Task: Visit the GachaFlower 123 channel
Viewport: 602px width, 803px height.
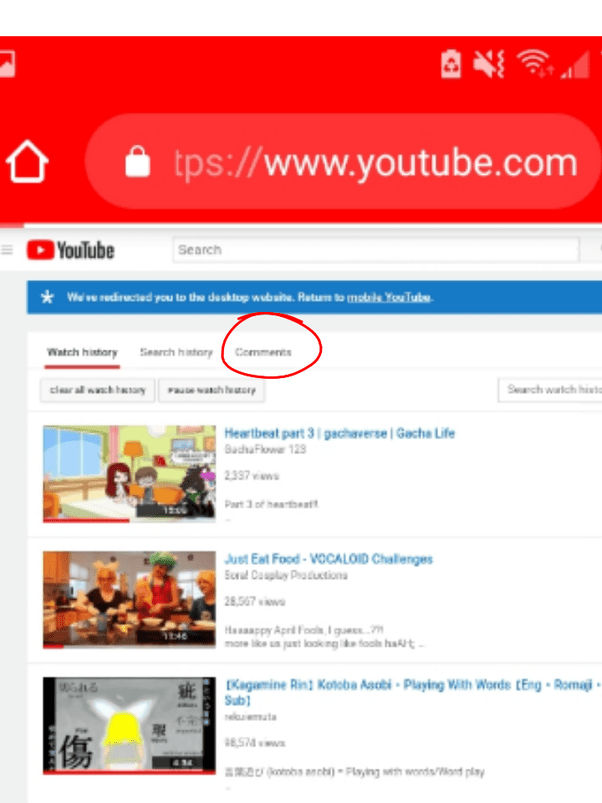Action: click(265, 450)
